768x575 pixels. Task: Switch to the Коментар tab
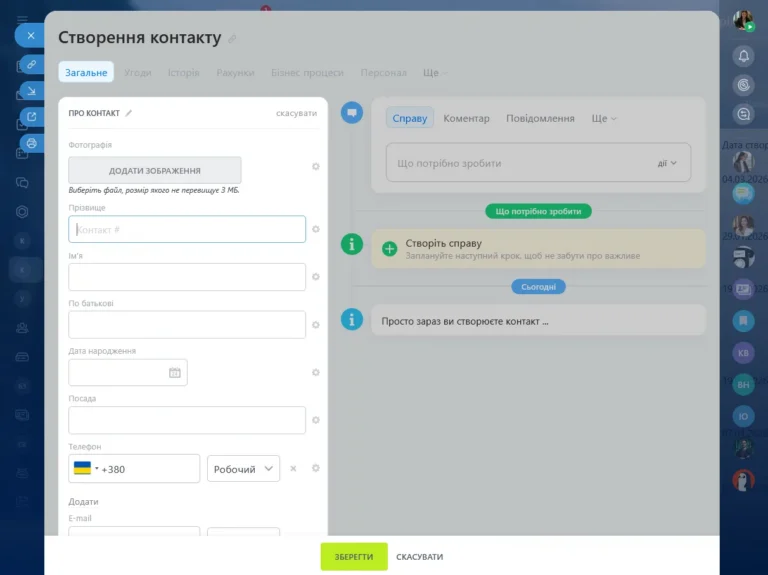click(x=466, y=118)
